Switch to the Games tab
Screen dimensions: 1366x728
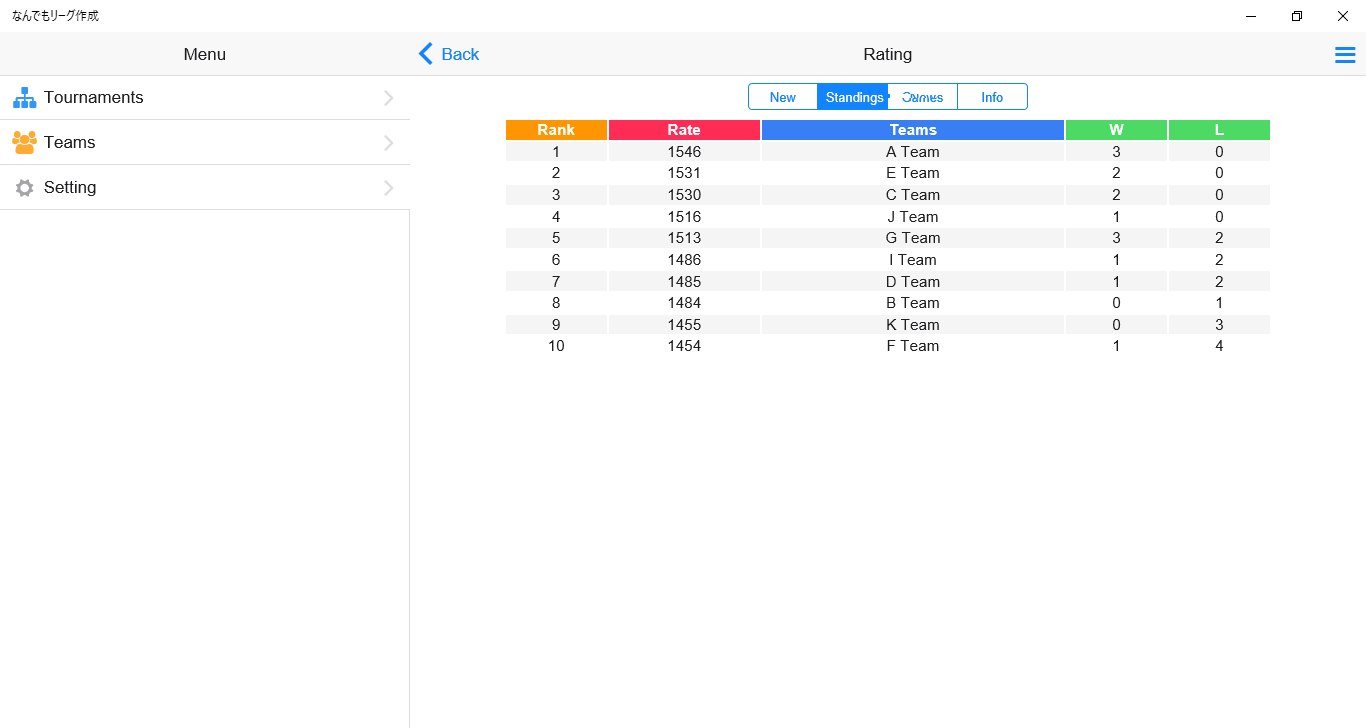coord(923,97)
